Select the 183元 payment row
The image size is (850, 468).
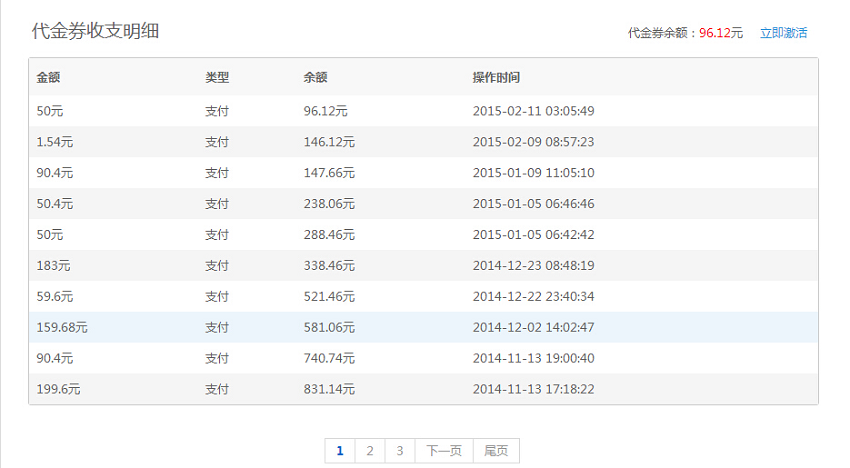pos(423,266)
